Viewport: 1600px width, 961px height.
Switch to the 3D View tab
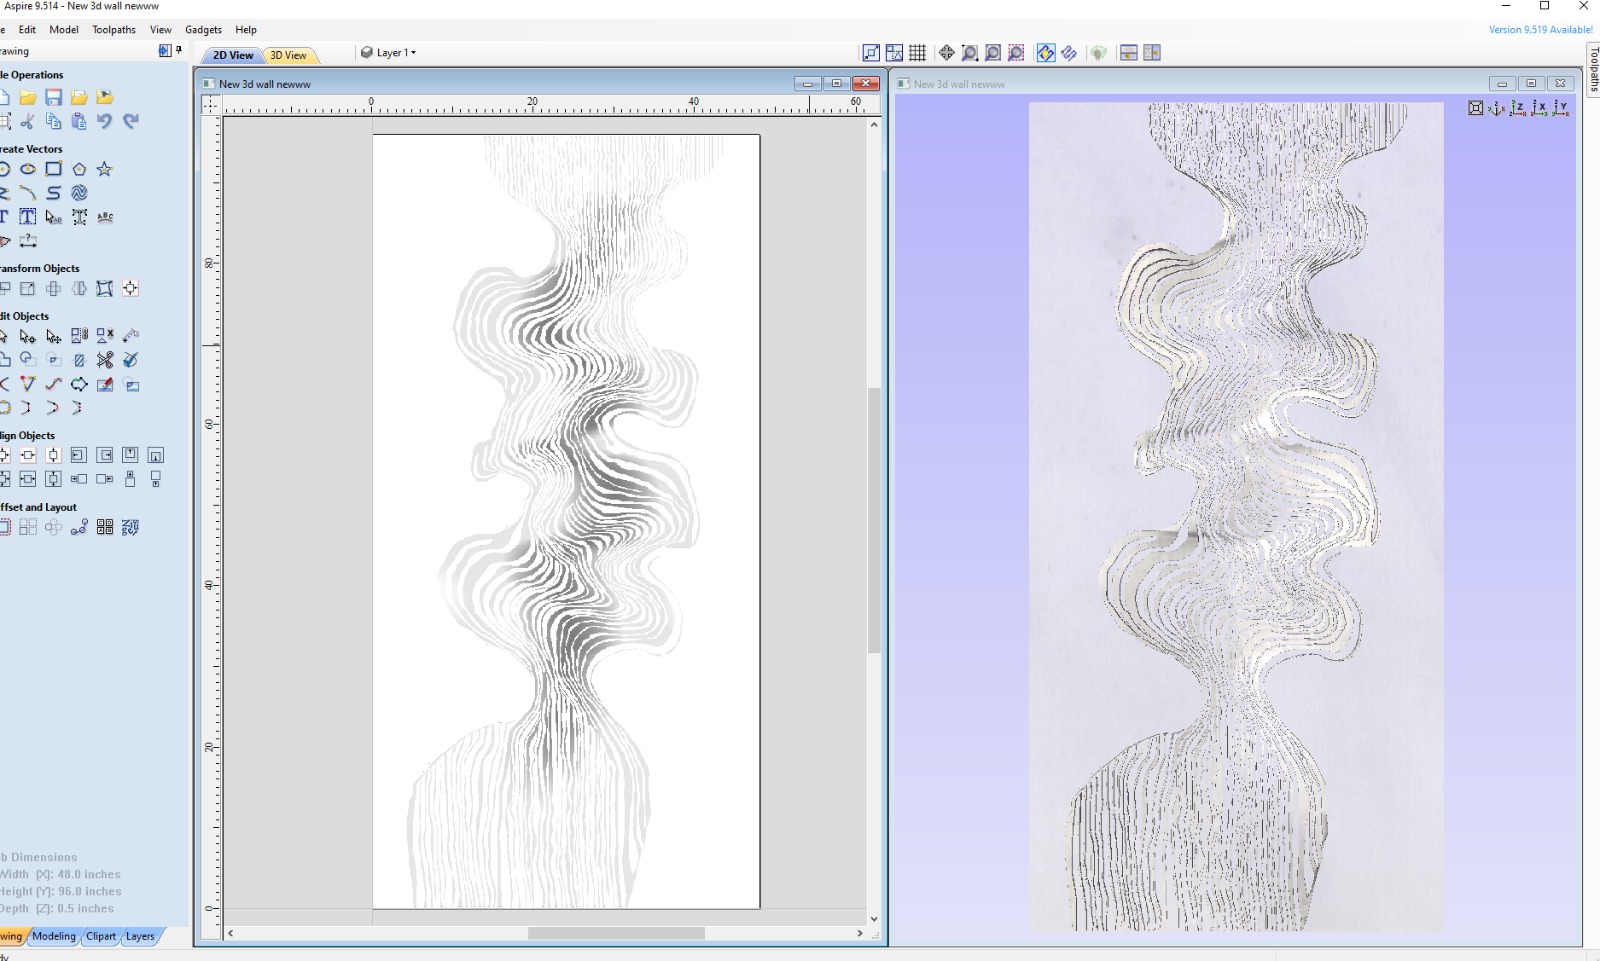[289, 56]
